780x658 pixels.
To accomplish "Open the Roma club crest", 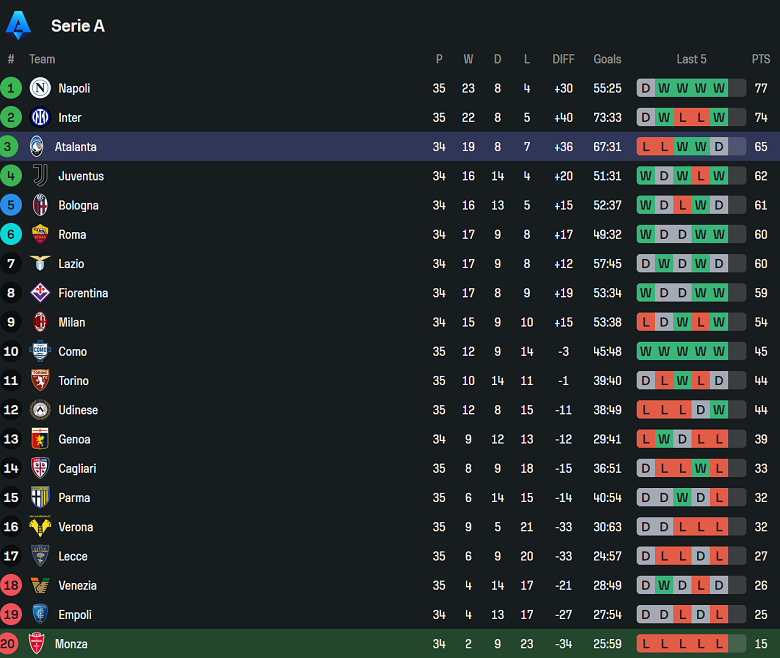I will (x=40, y=234).
